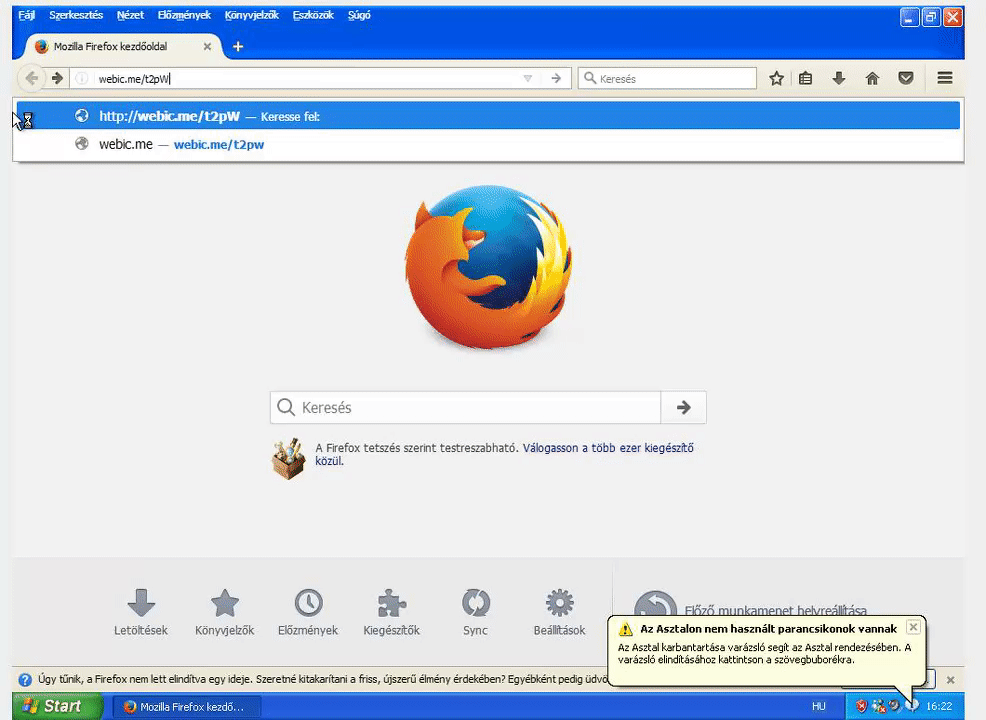
Task: Select the webic.me — webic.me/t2pw suggestion
Action: coord(488,144)
